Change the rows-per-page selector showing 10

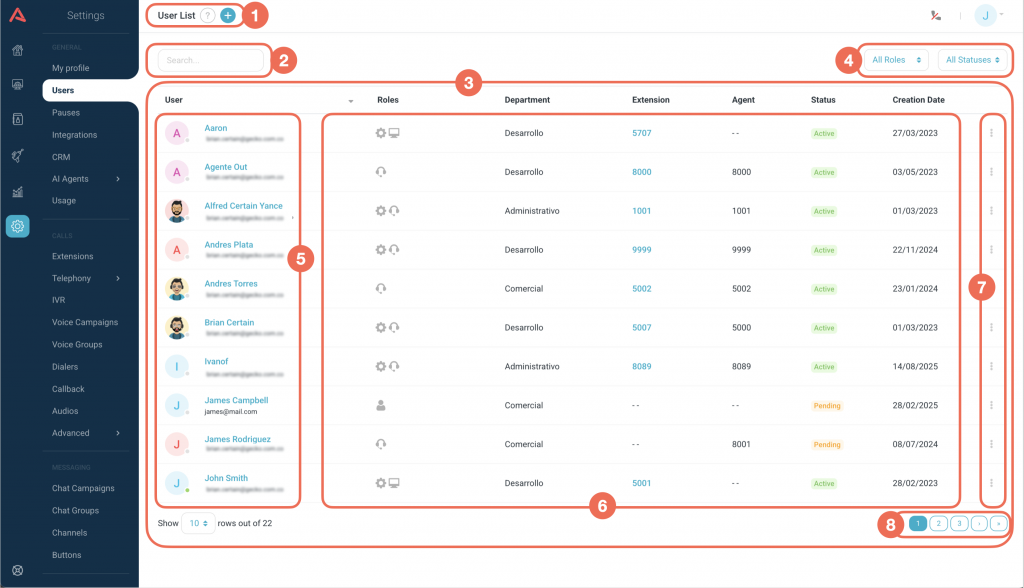coord(198,523)
